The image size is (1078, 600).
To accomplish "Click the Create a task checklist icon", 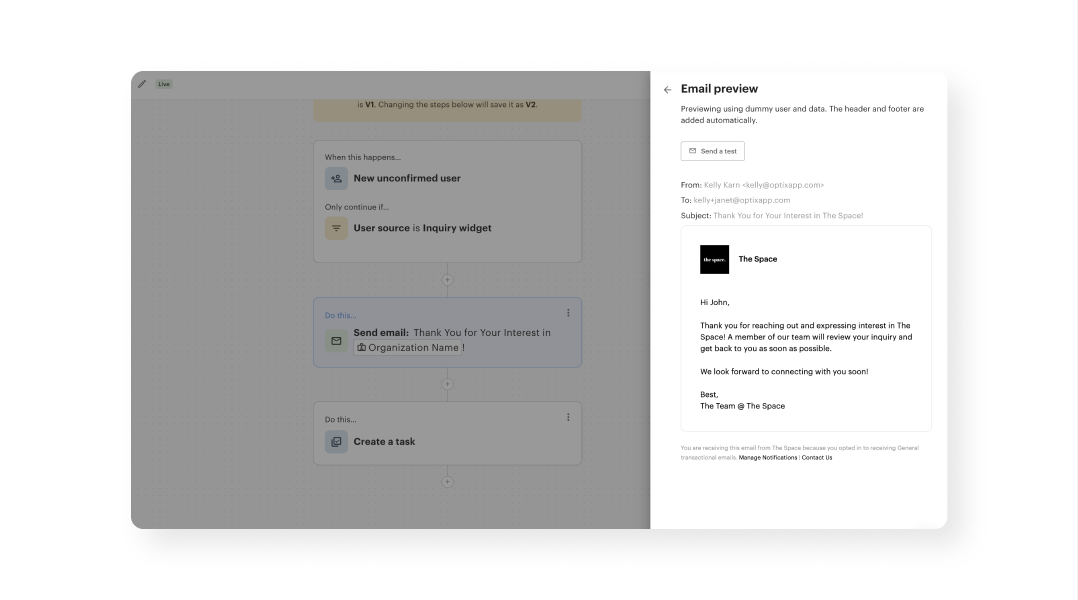I will tap(336, 441).
